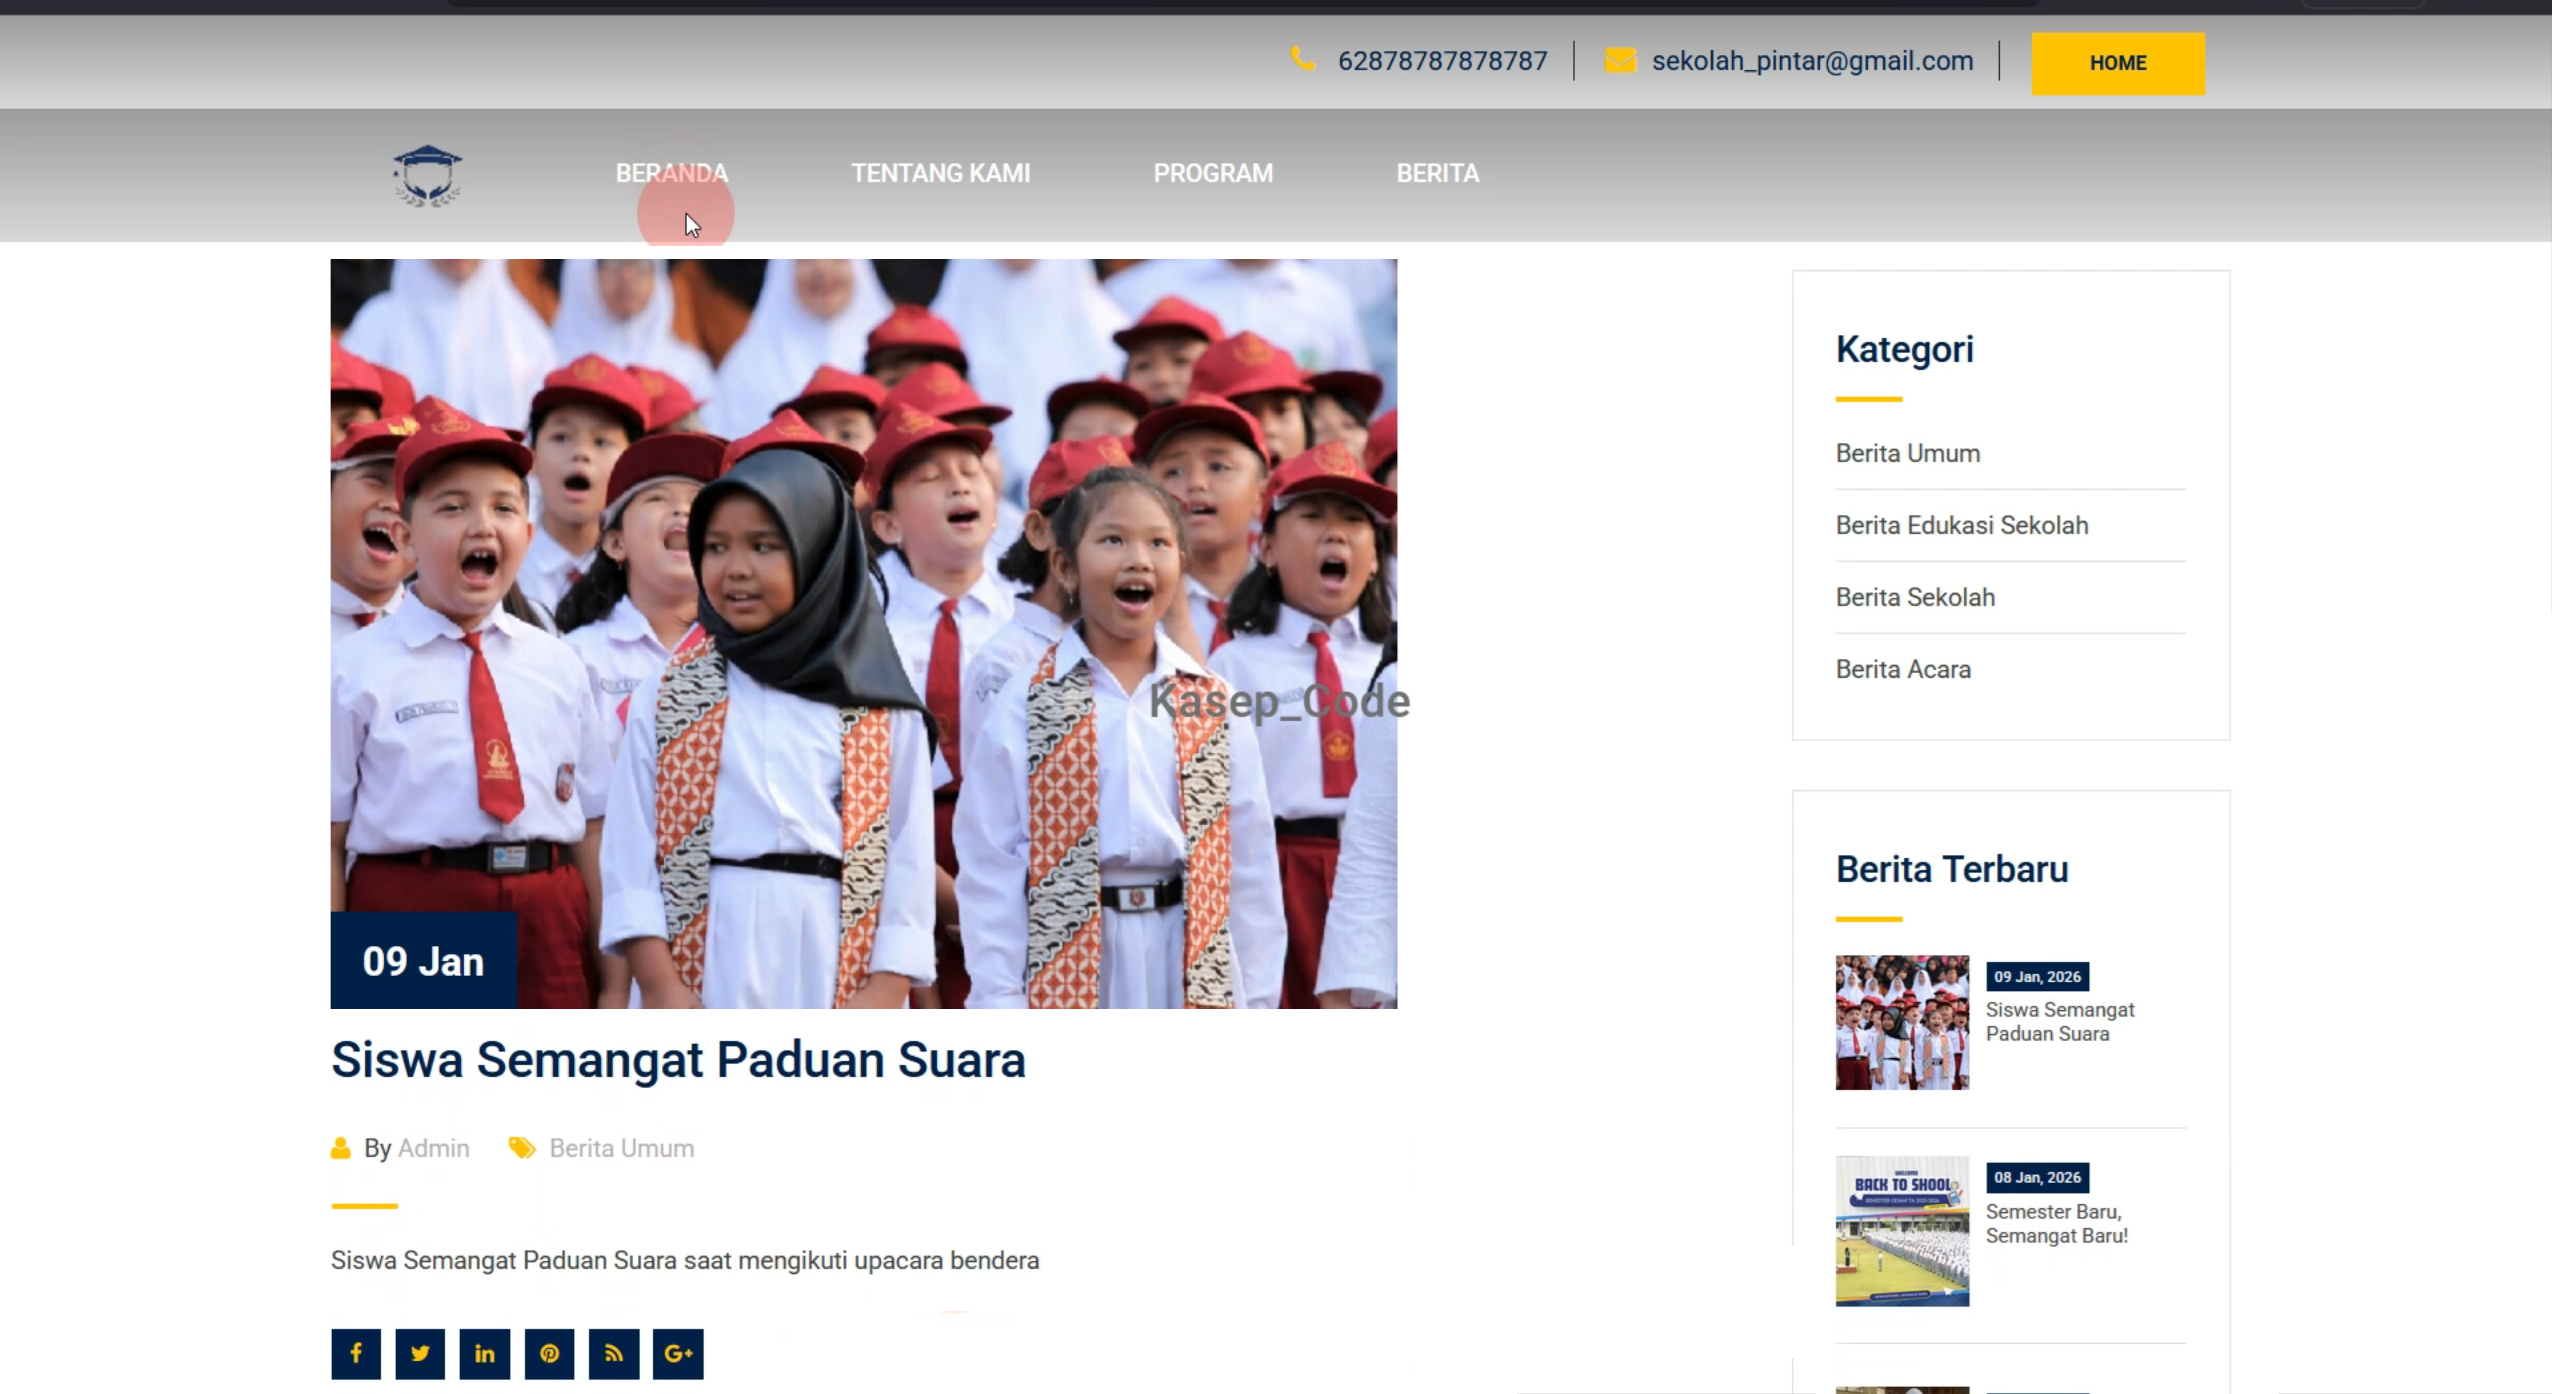This screenshot has height=1394, width=2552.
Task: Select Berita Acara category
Action: pos(1903,669)
